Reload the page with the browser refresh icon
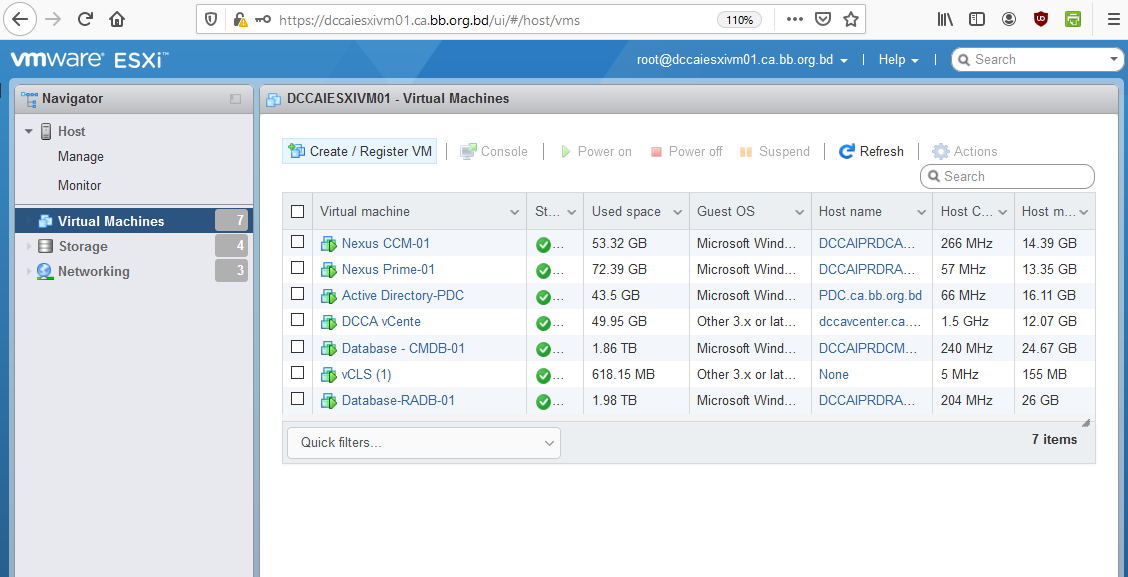 pos(86,19)
